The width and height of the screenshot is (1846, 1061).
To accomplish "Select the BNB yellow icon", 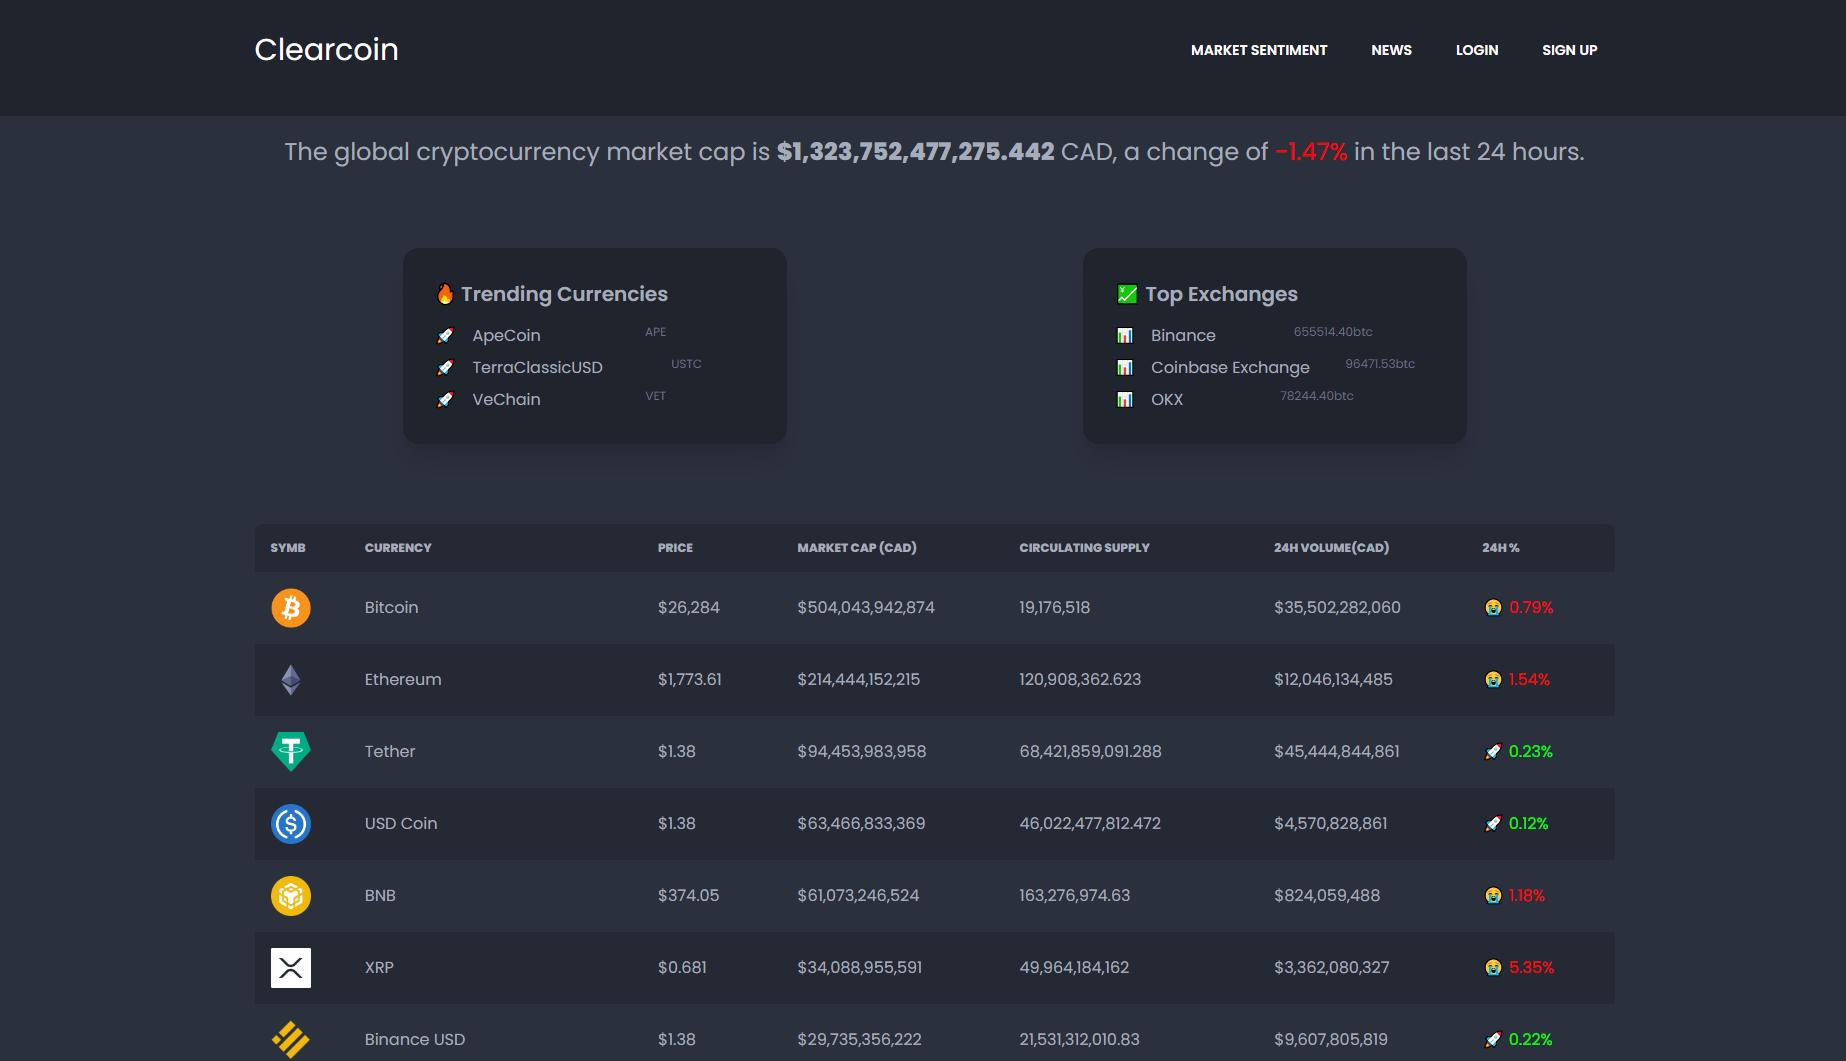I will click(290, 895).
